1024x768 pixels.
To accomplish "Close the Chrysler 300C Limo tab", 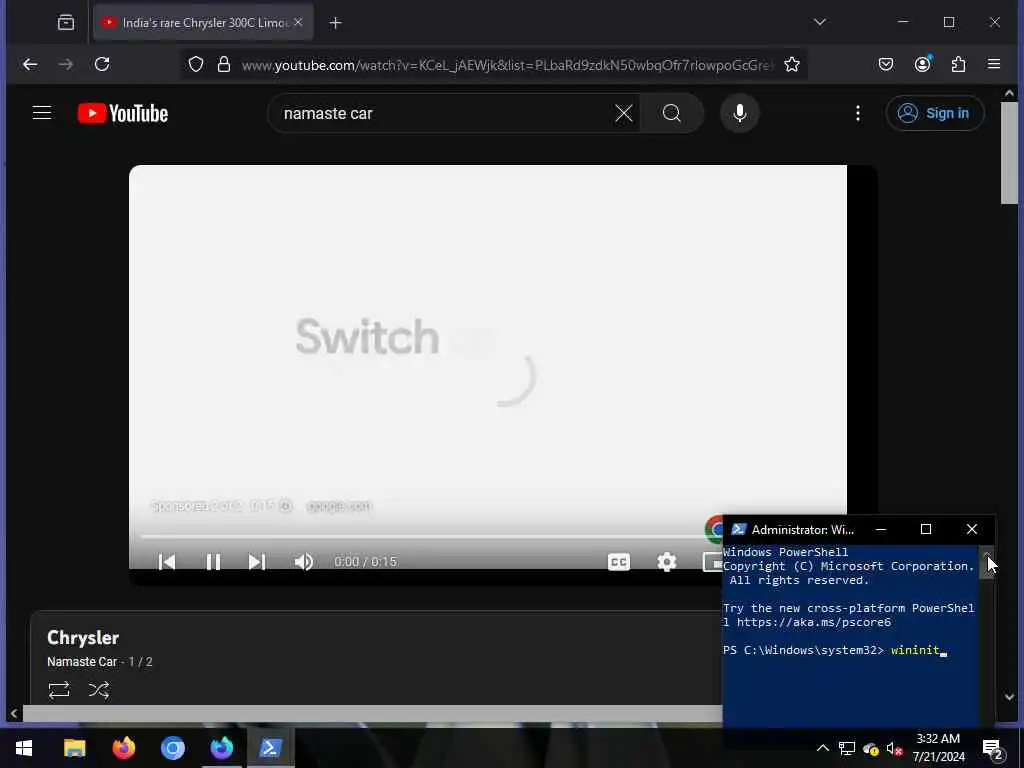I will tap(298, 22).
